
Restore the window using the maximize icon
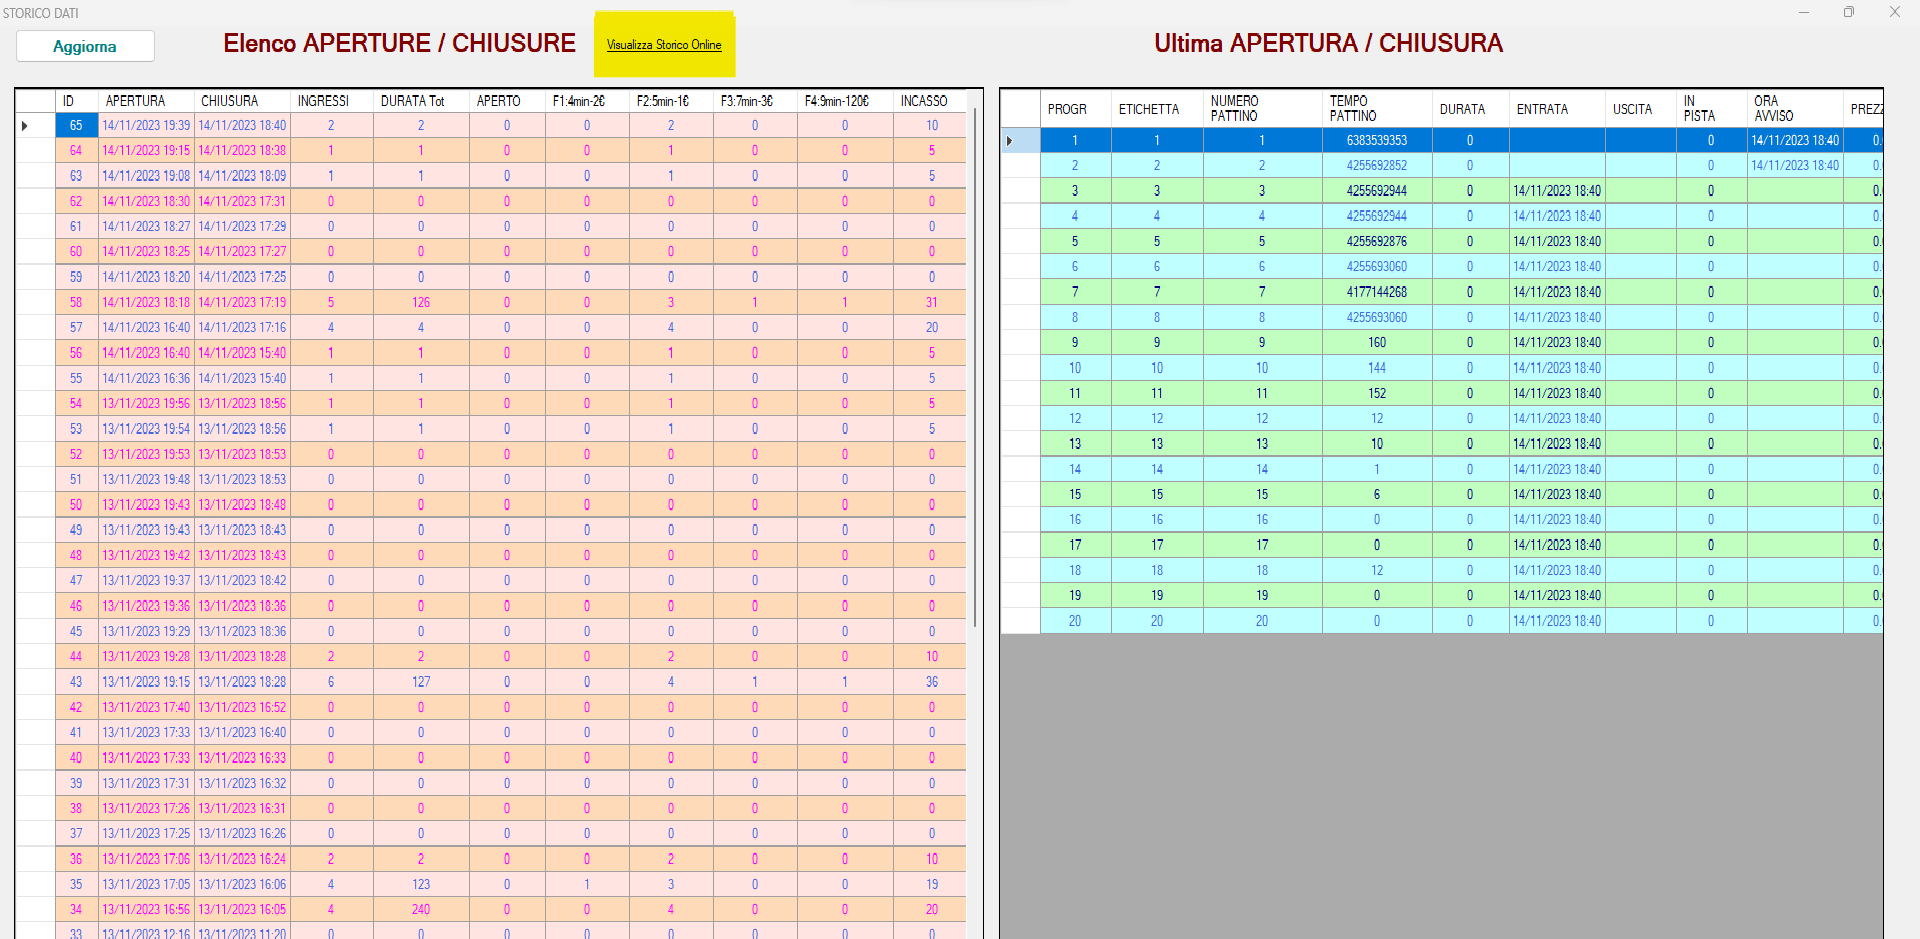click(1848, 12)
